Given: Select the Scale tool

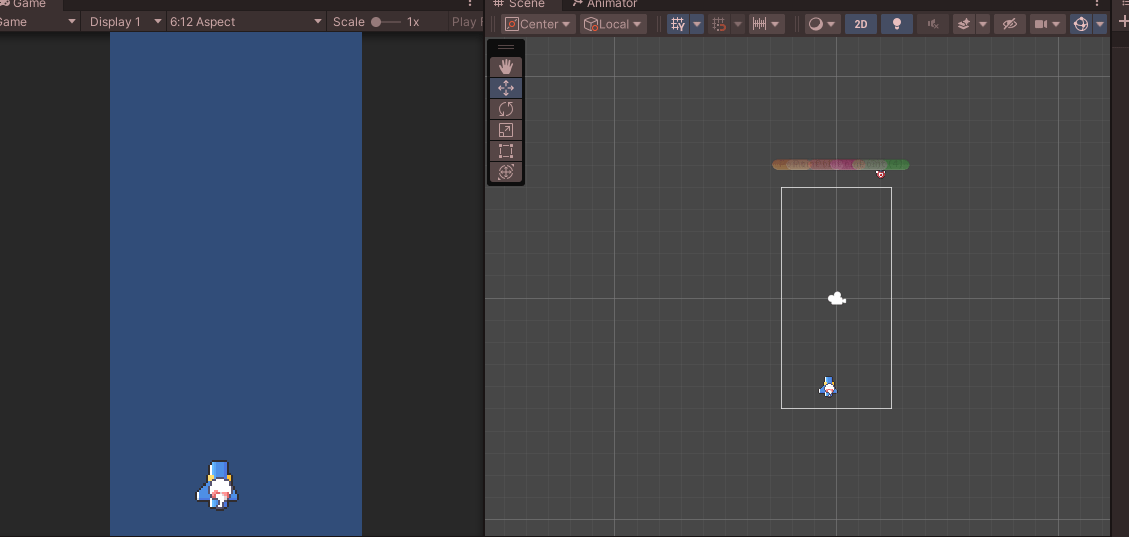Looking at the screenshot, I should click(x=505, y=130).
